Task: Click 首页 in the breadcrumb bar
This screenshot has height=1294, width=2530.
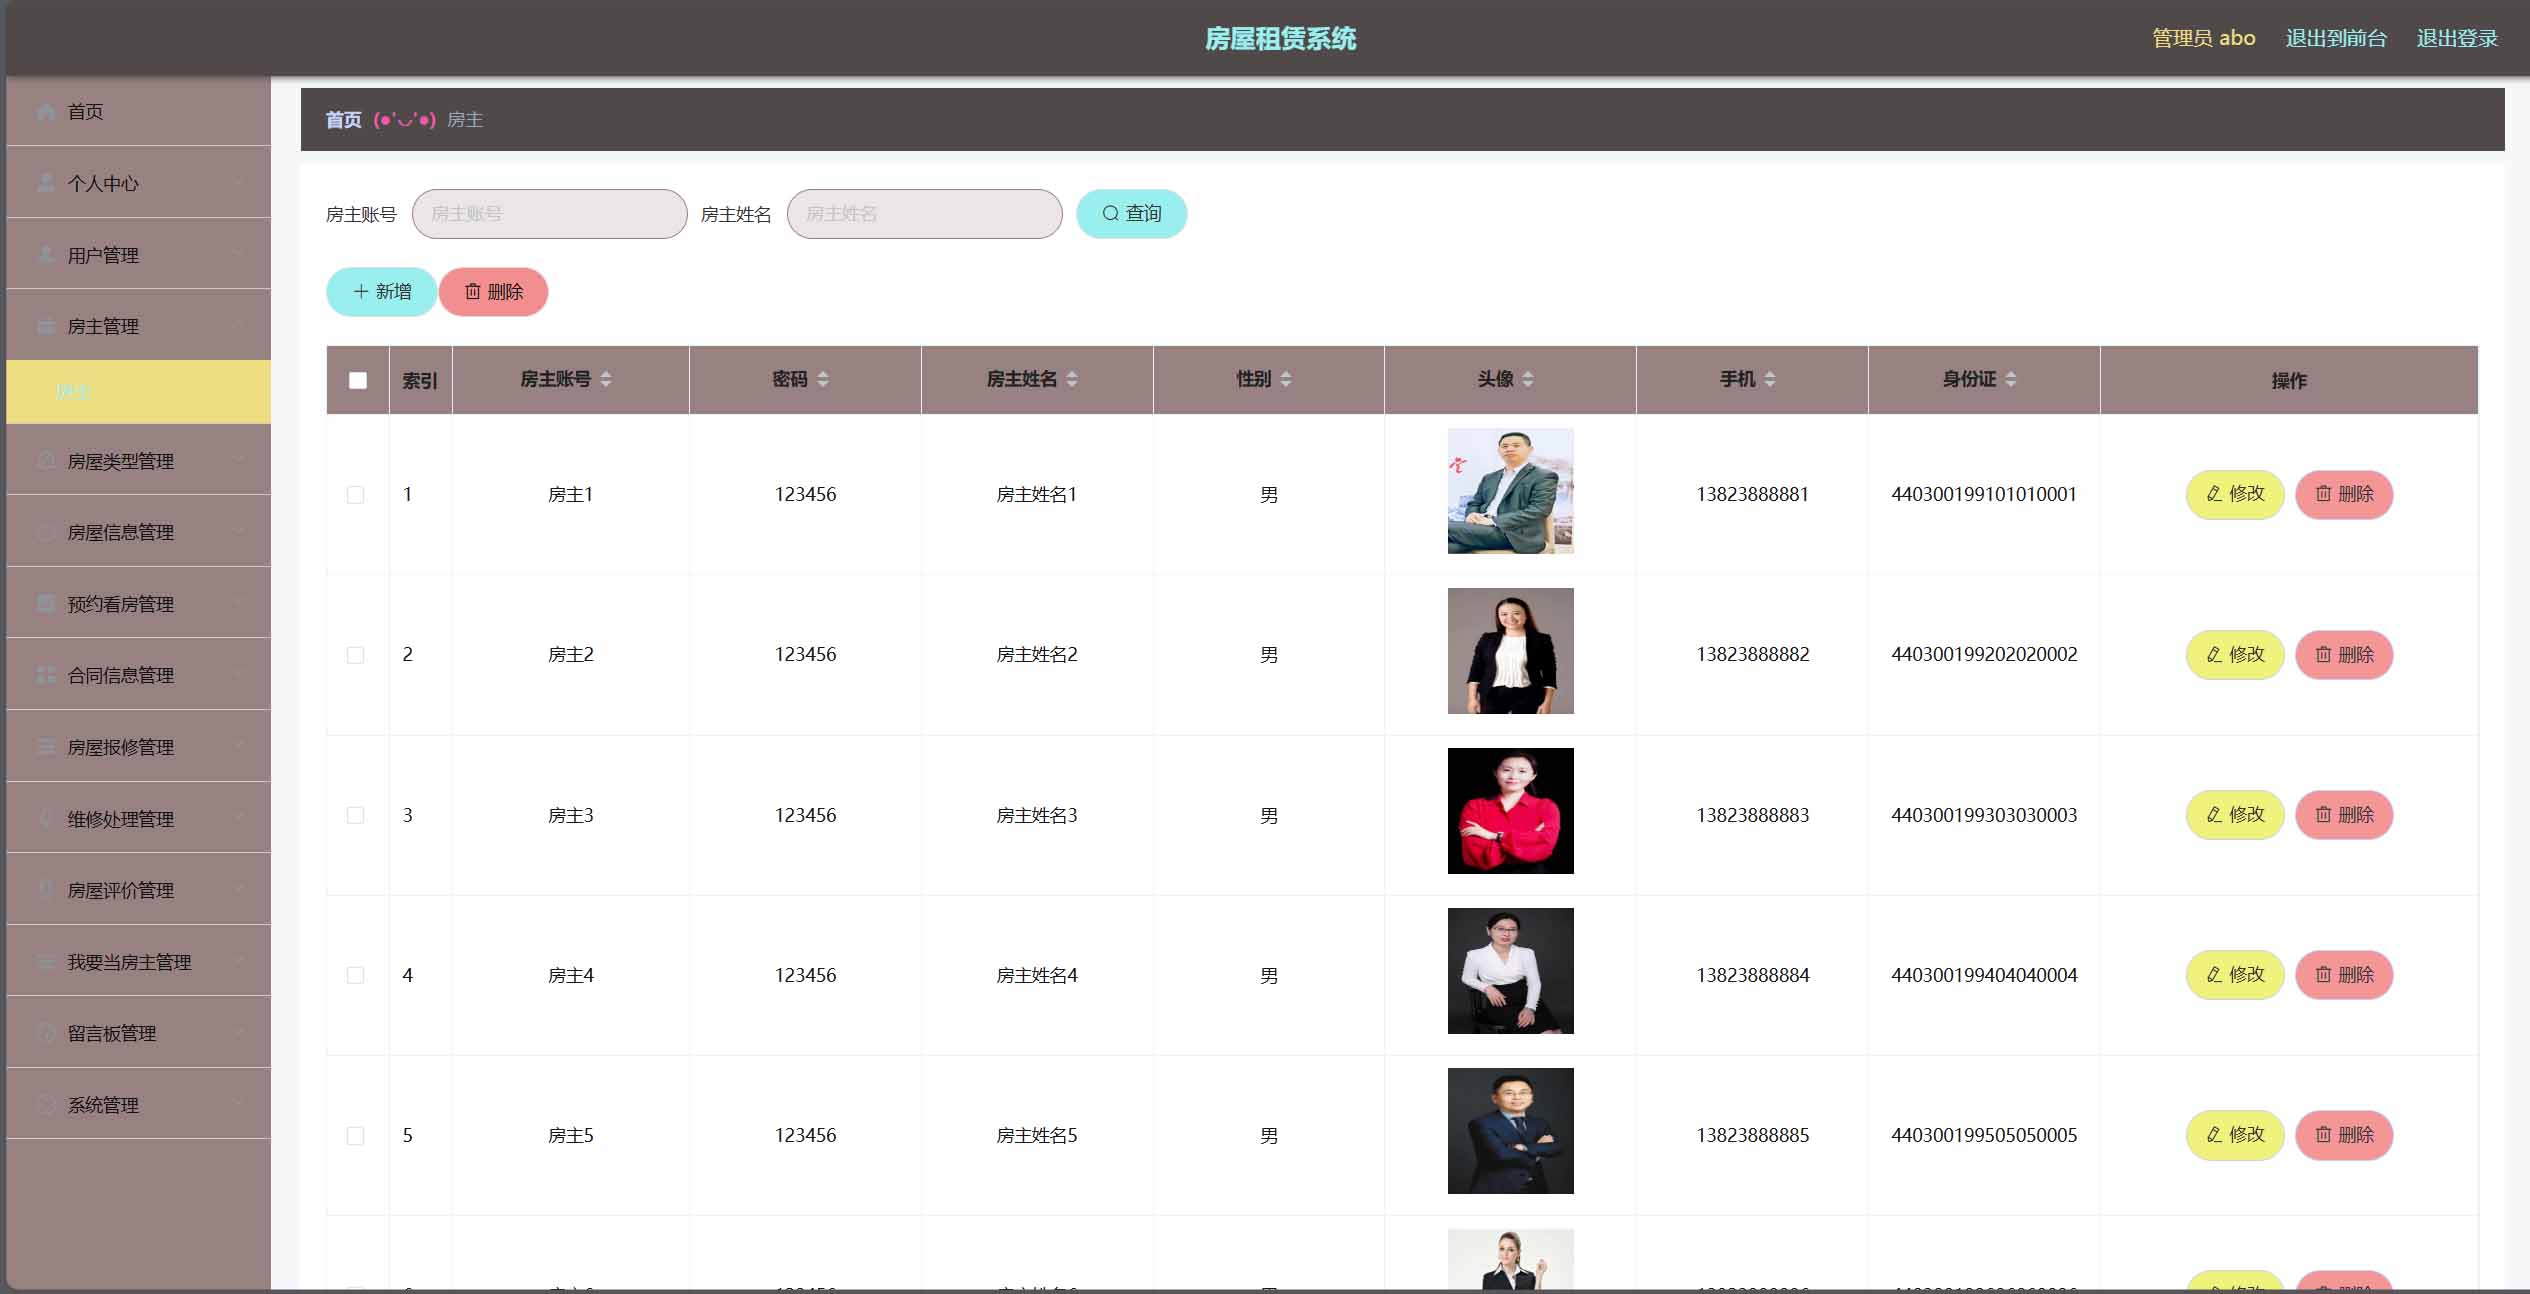Action: (x=343, y=120)
